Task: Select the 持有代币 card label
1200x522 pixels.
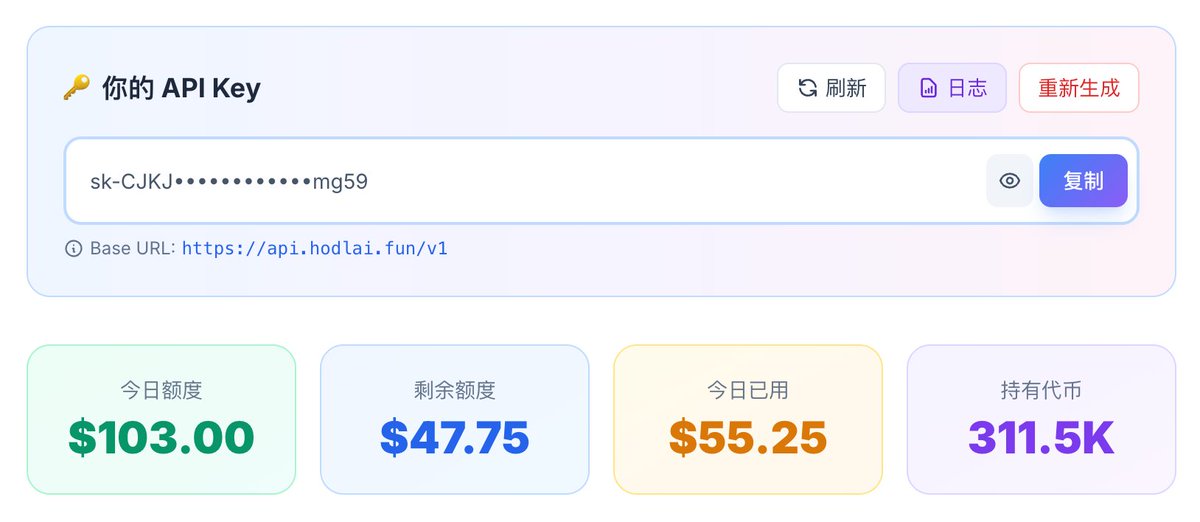Action: (1041, 390)
